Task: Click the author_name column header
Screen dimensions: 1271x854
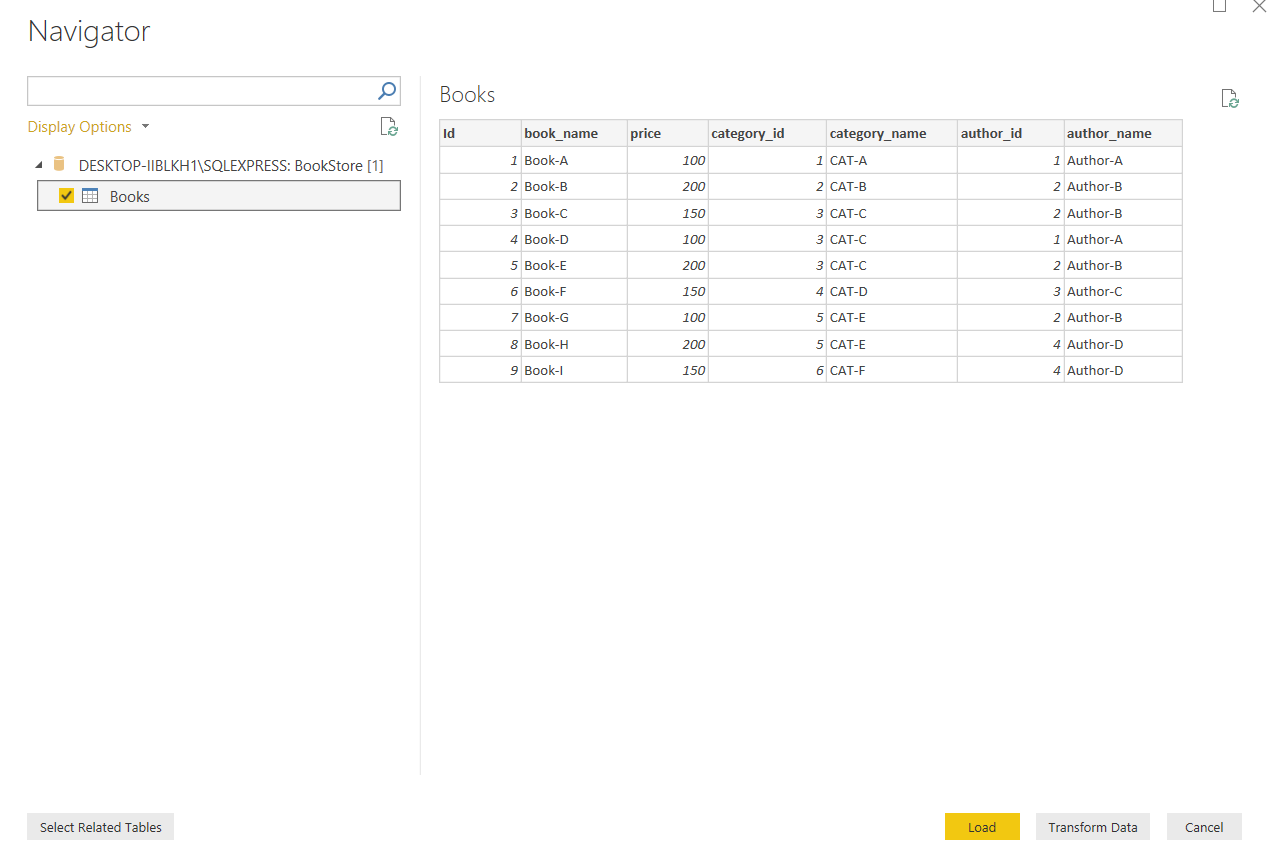Action: click(x=1123, y=133)
